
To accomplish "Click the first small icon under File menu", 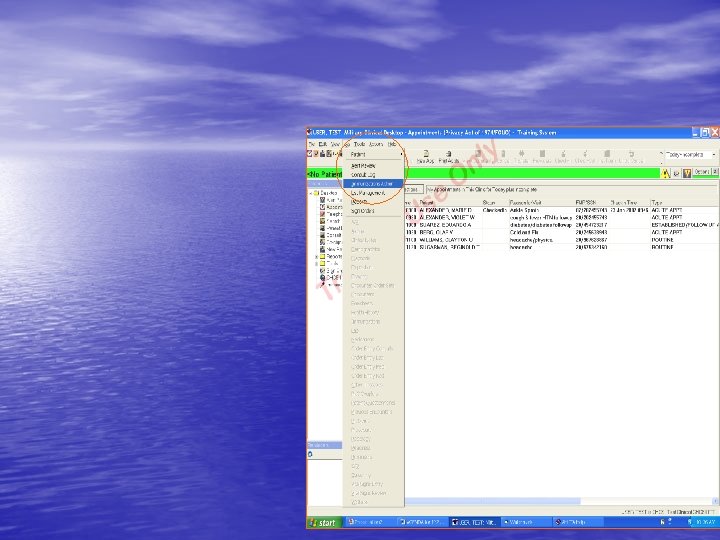I will click(310, 154).
